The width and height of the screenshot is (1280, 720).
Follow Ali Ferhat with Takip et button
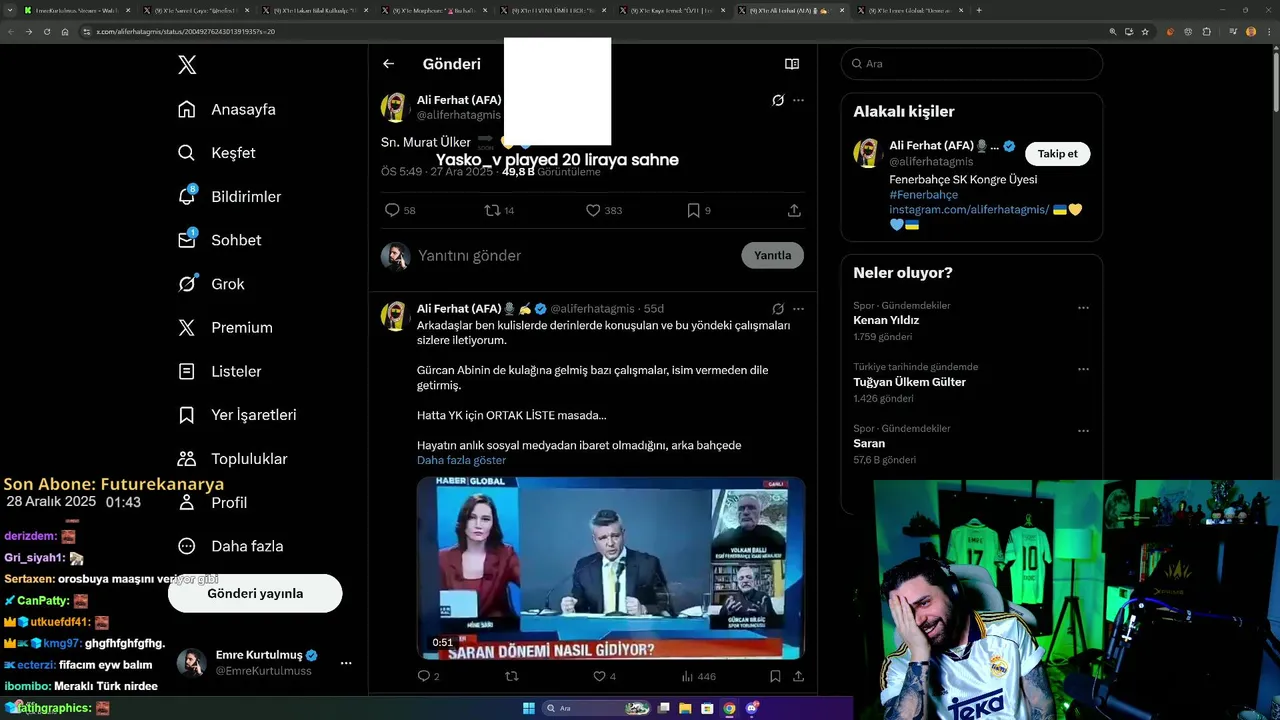(x=1057, y=154)
